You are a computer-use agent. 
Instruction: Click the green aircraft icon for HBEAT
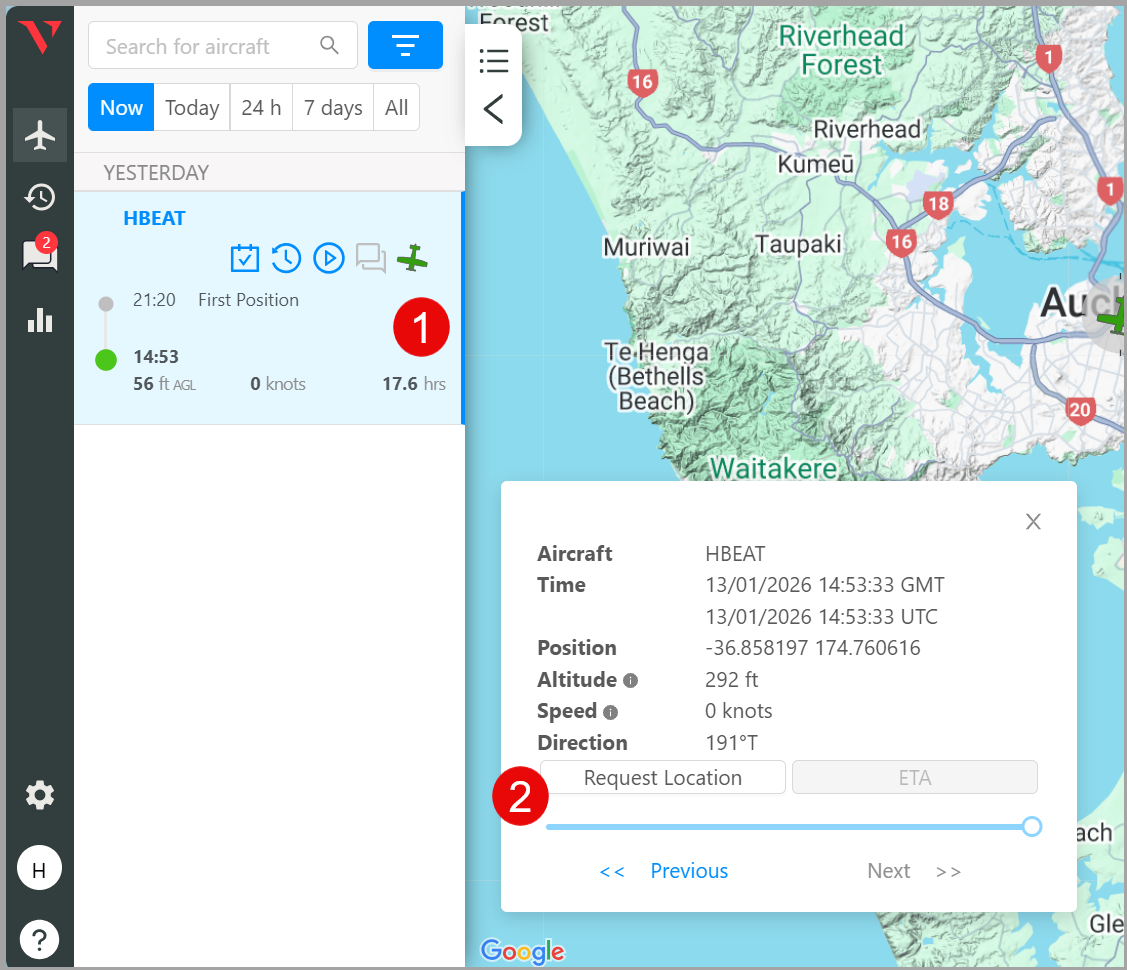point(412,259)
